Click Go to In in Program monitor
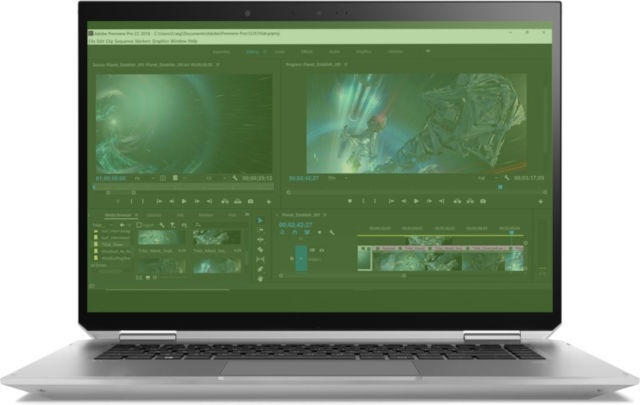640x405 pixels. click(391, 201)
